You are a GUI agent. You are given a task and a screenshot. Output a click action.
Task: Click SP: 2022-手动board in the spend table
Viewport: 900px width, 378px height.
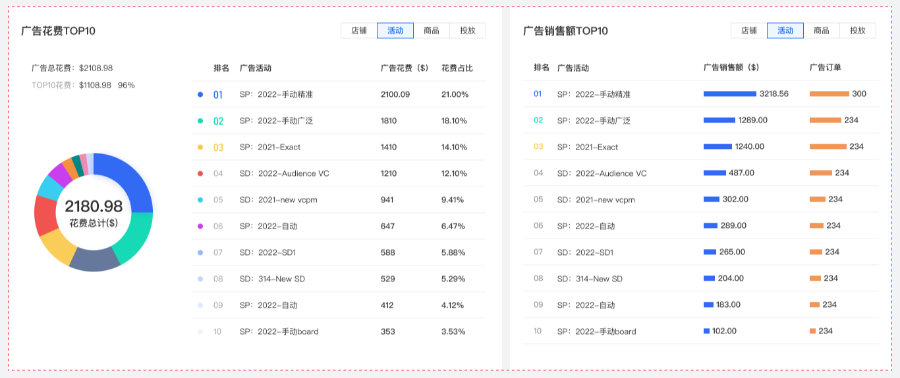(x=279, y=332)
